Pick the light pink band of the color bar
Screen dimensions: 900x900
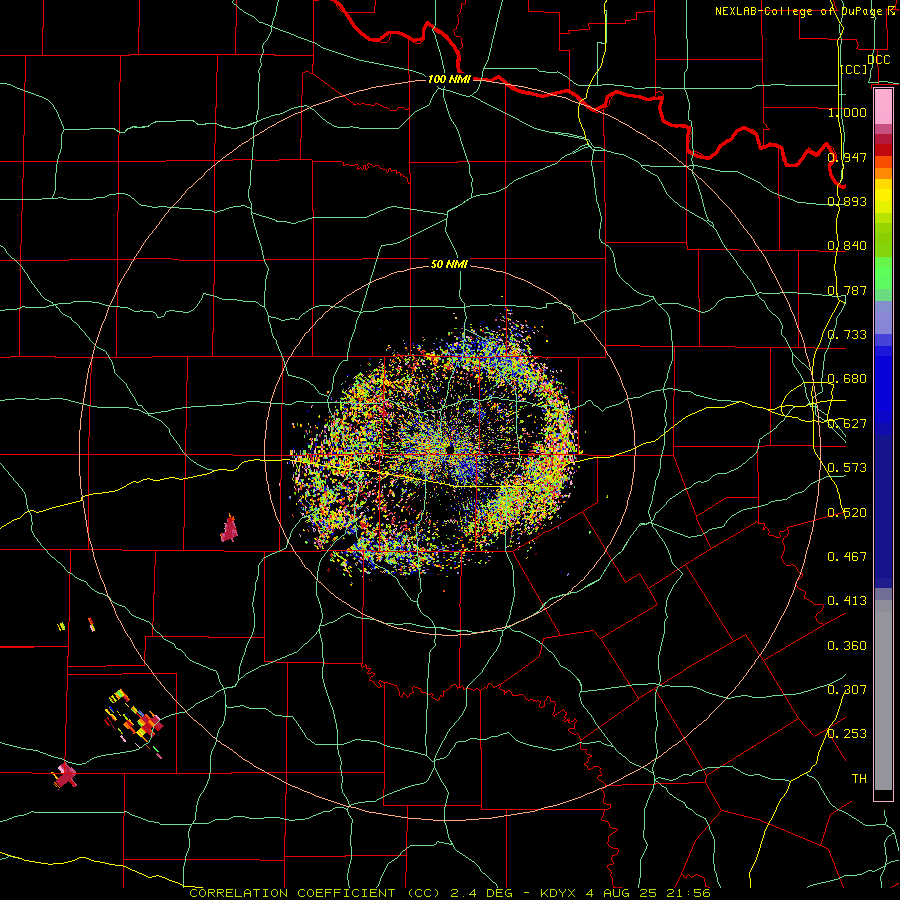[x=883, y=107]
